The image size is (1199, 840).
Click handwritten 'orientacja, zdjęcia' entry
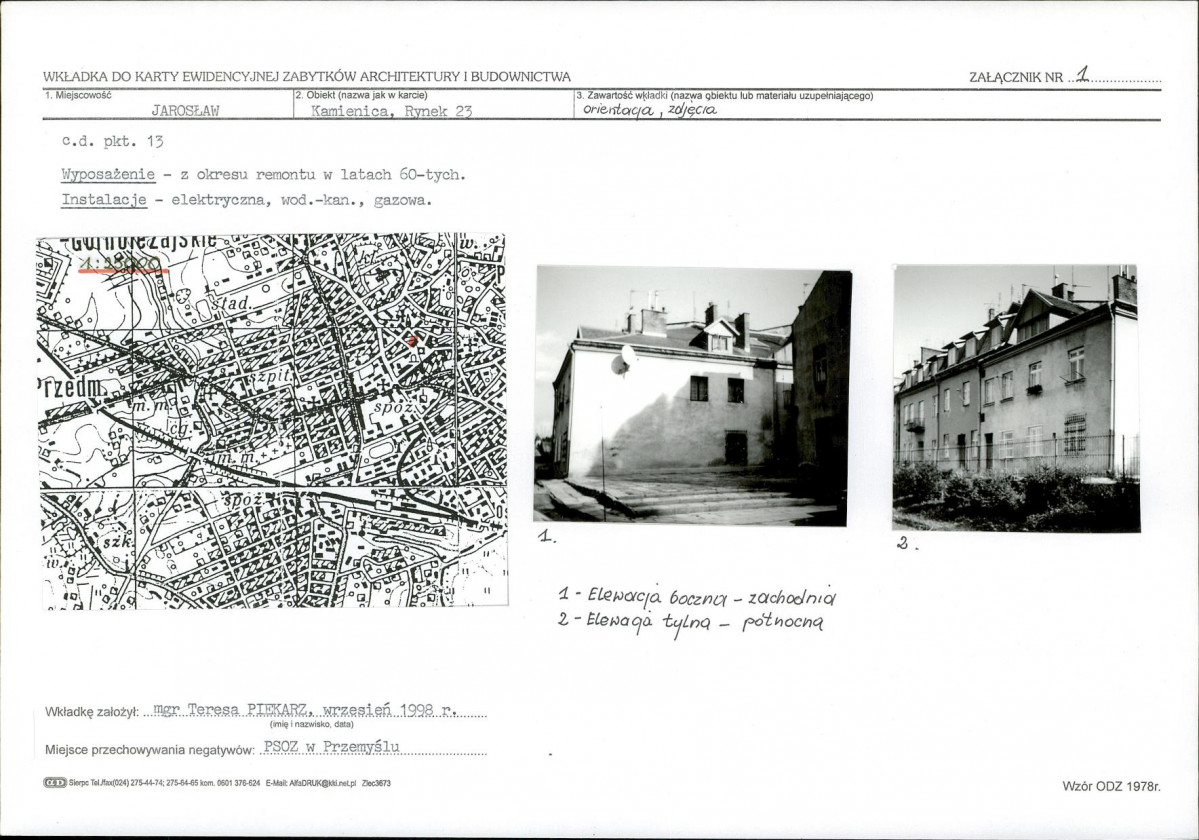[649, 110]
